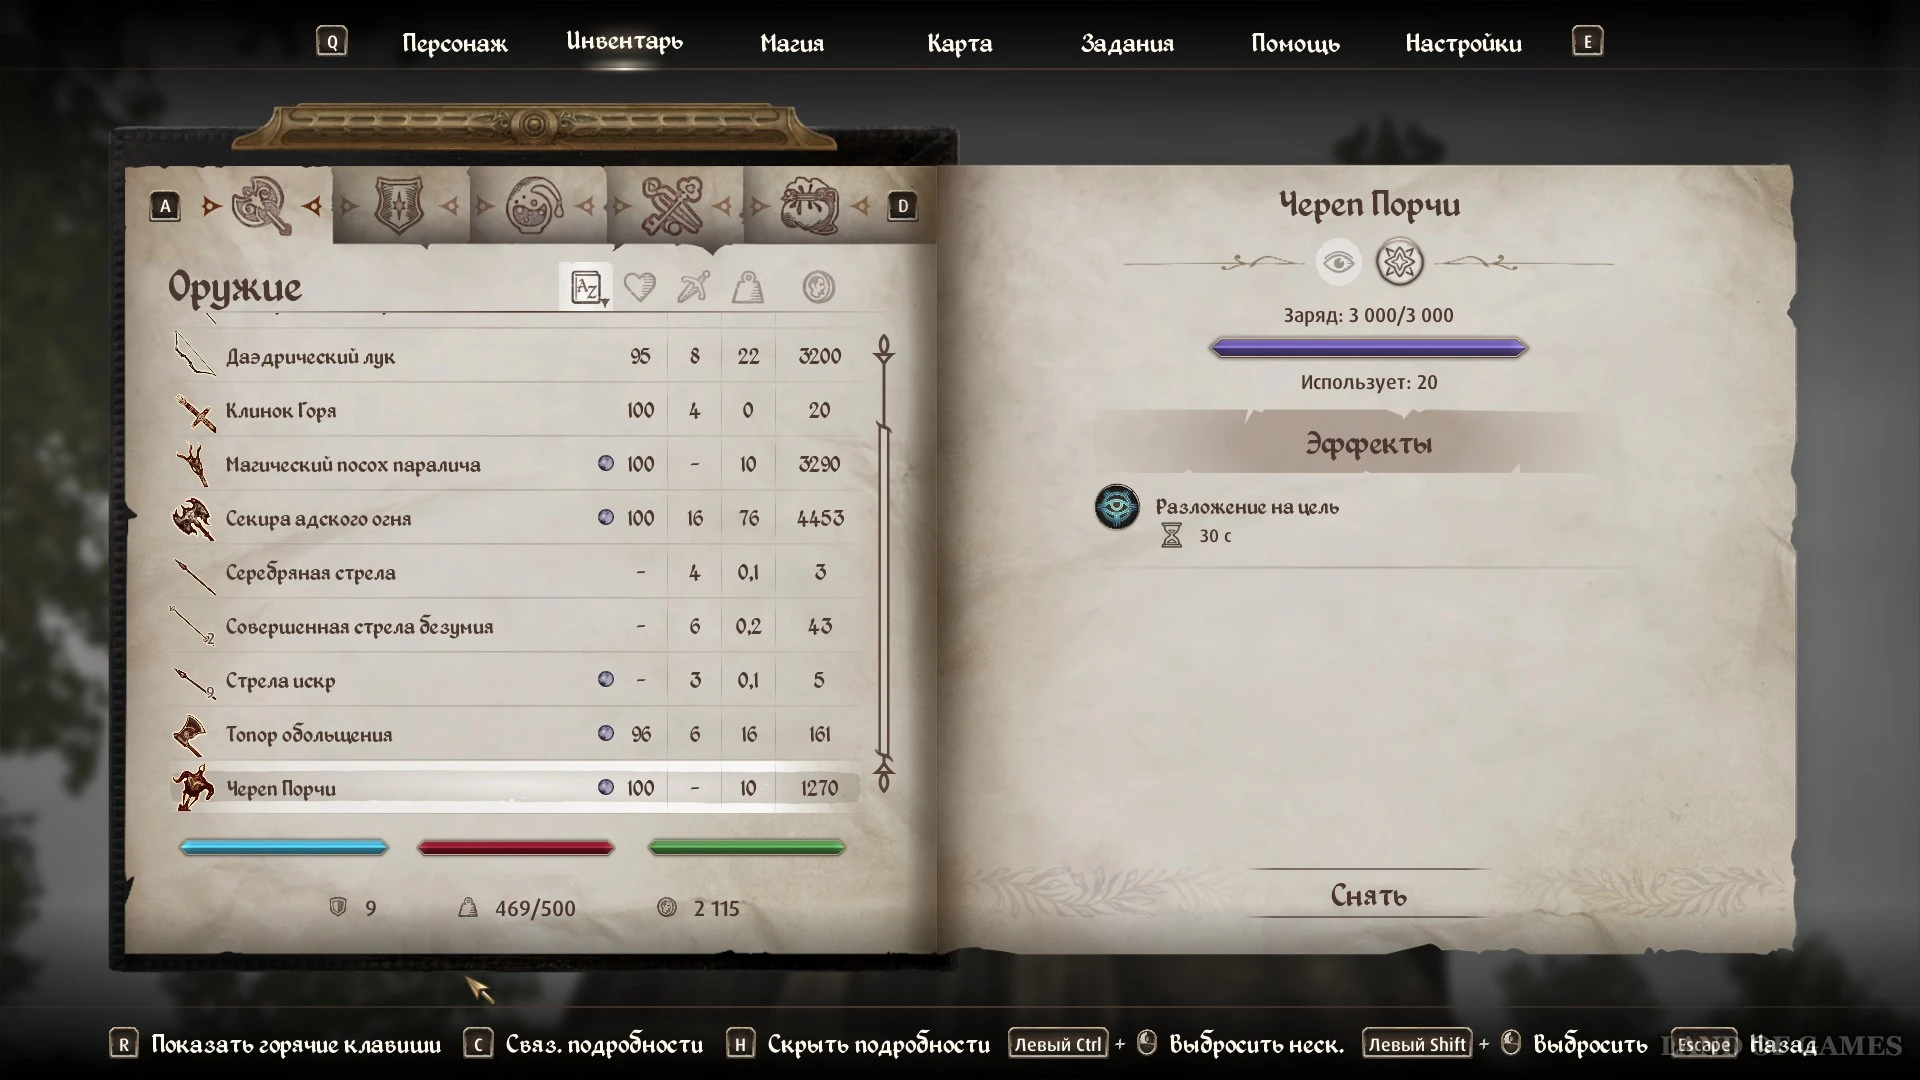Screen dimensions: 1920x1080
Task: Click the Снять button
Action: [1368, 895]
